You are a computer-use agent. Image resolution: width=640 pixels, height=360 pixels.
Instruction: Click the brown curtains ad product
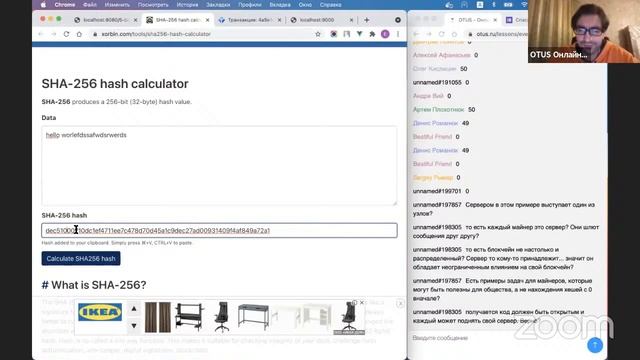(158, 317)
